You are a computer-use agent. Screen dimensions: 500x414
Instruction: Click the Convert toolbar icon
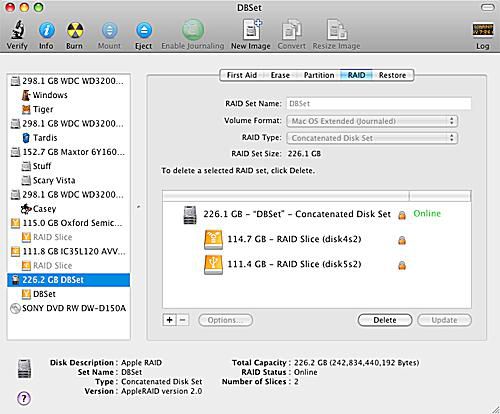pyautogui.click(x=292, y=30)
